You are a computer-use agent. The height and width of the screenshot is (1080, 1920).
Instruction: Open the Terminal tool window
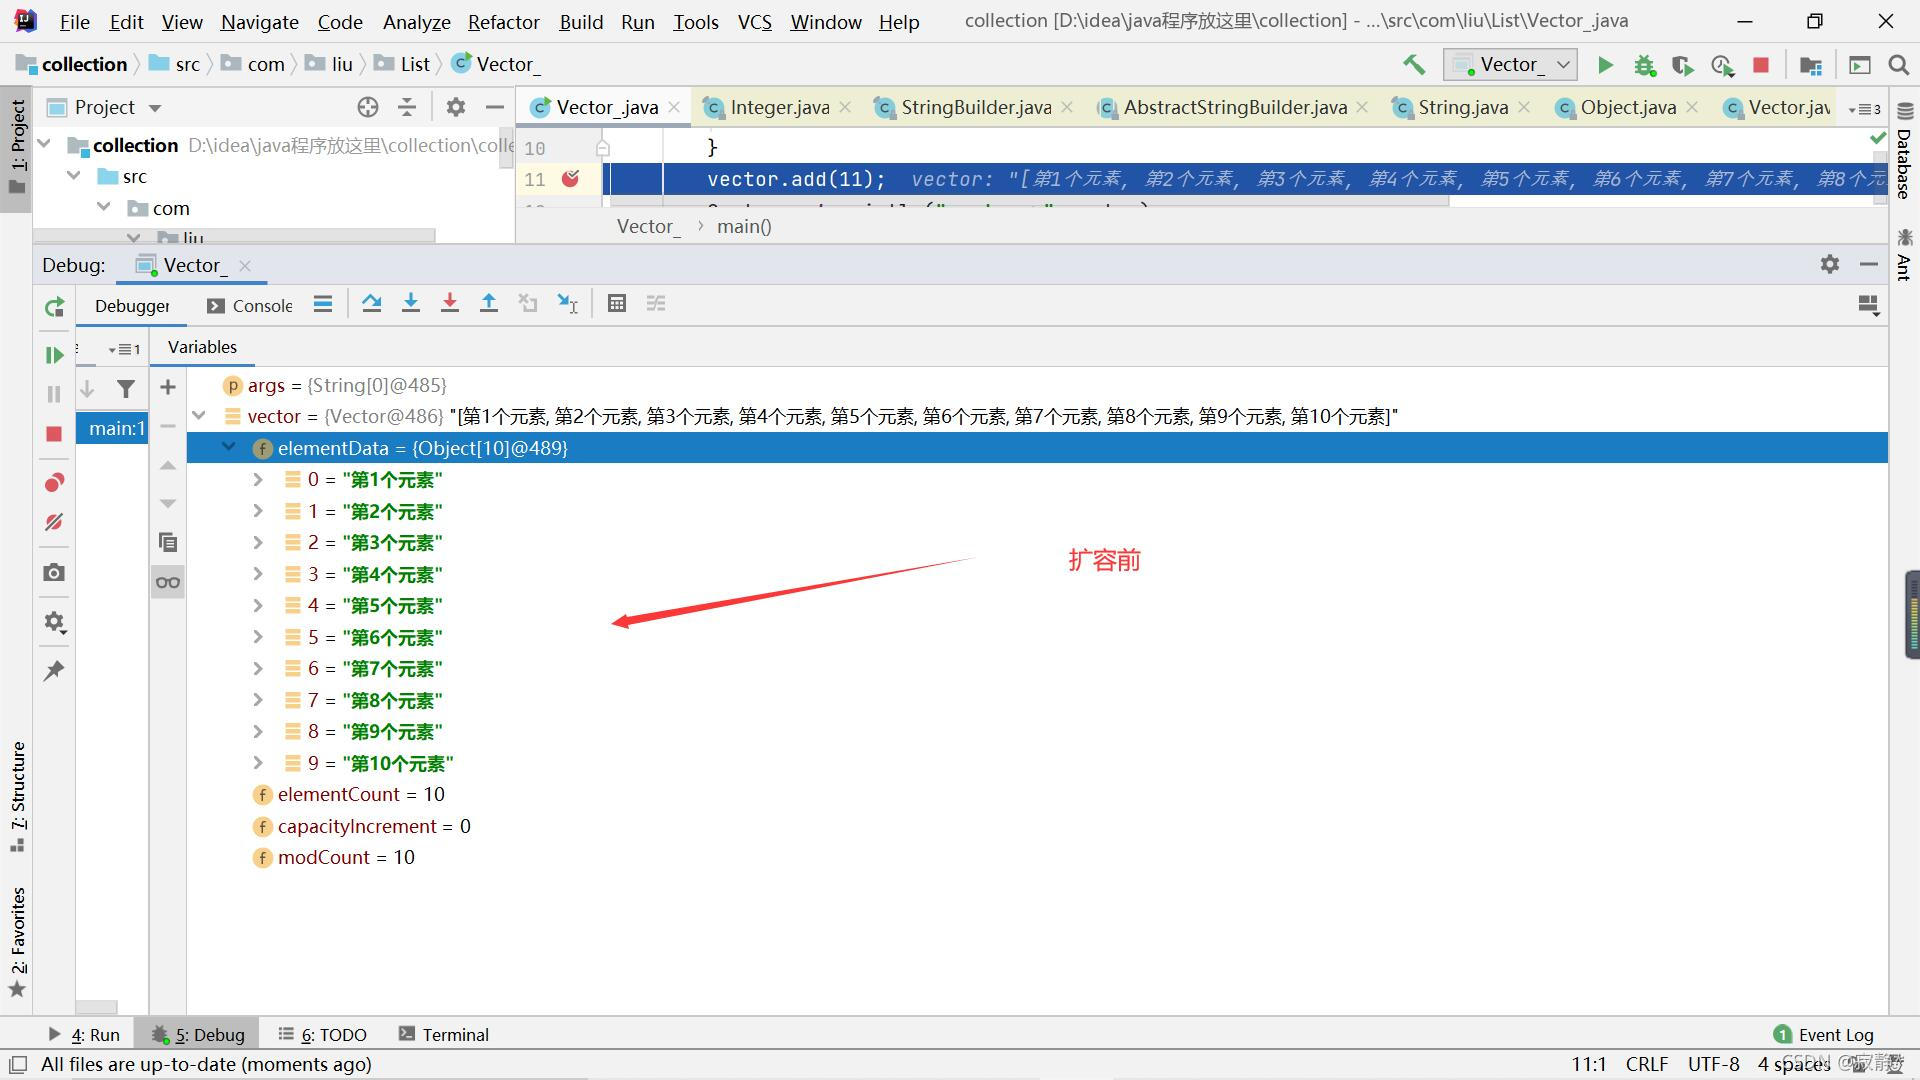click(444, 1034)
